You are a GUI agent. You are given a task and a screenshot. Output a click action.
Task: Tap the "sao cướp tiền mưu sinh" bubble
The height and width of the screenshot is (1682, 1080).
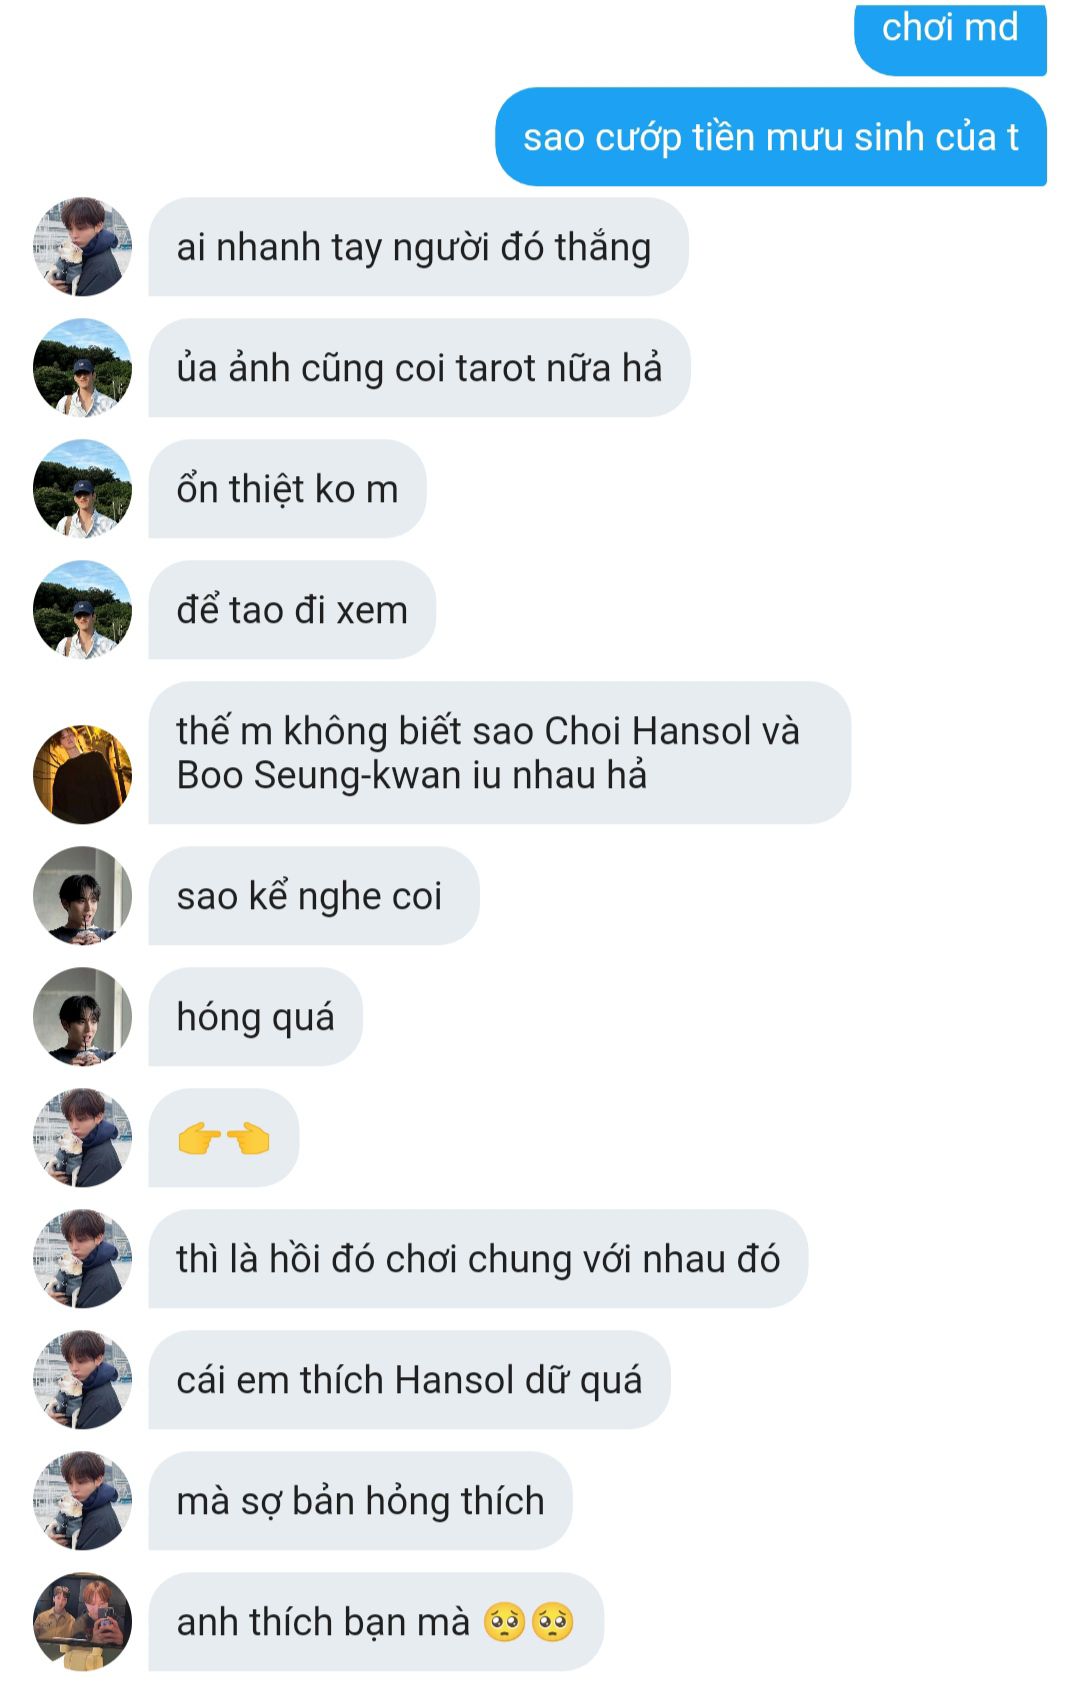771,137
